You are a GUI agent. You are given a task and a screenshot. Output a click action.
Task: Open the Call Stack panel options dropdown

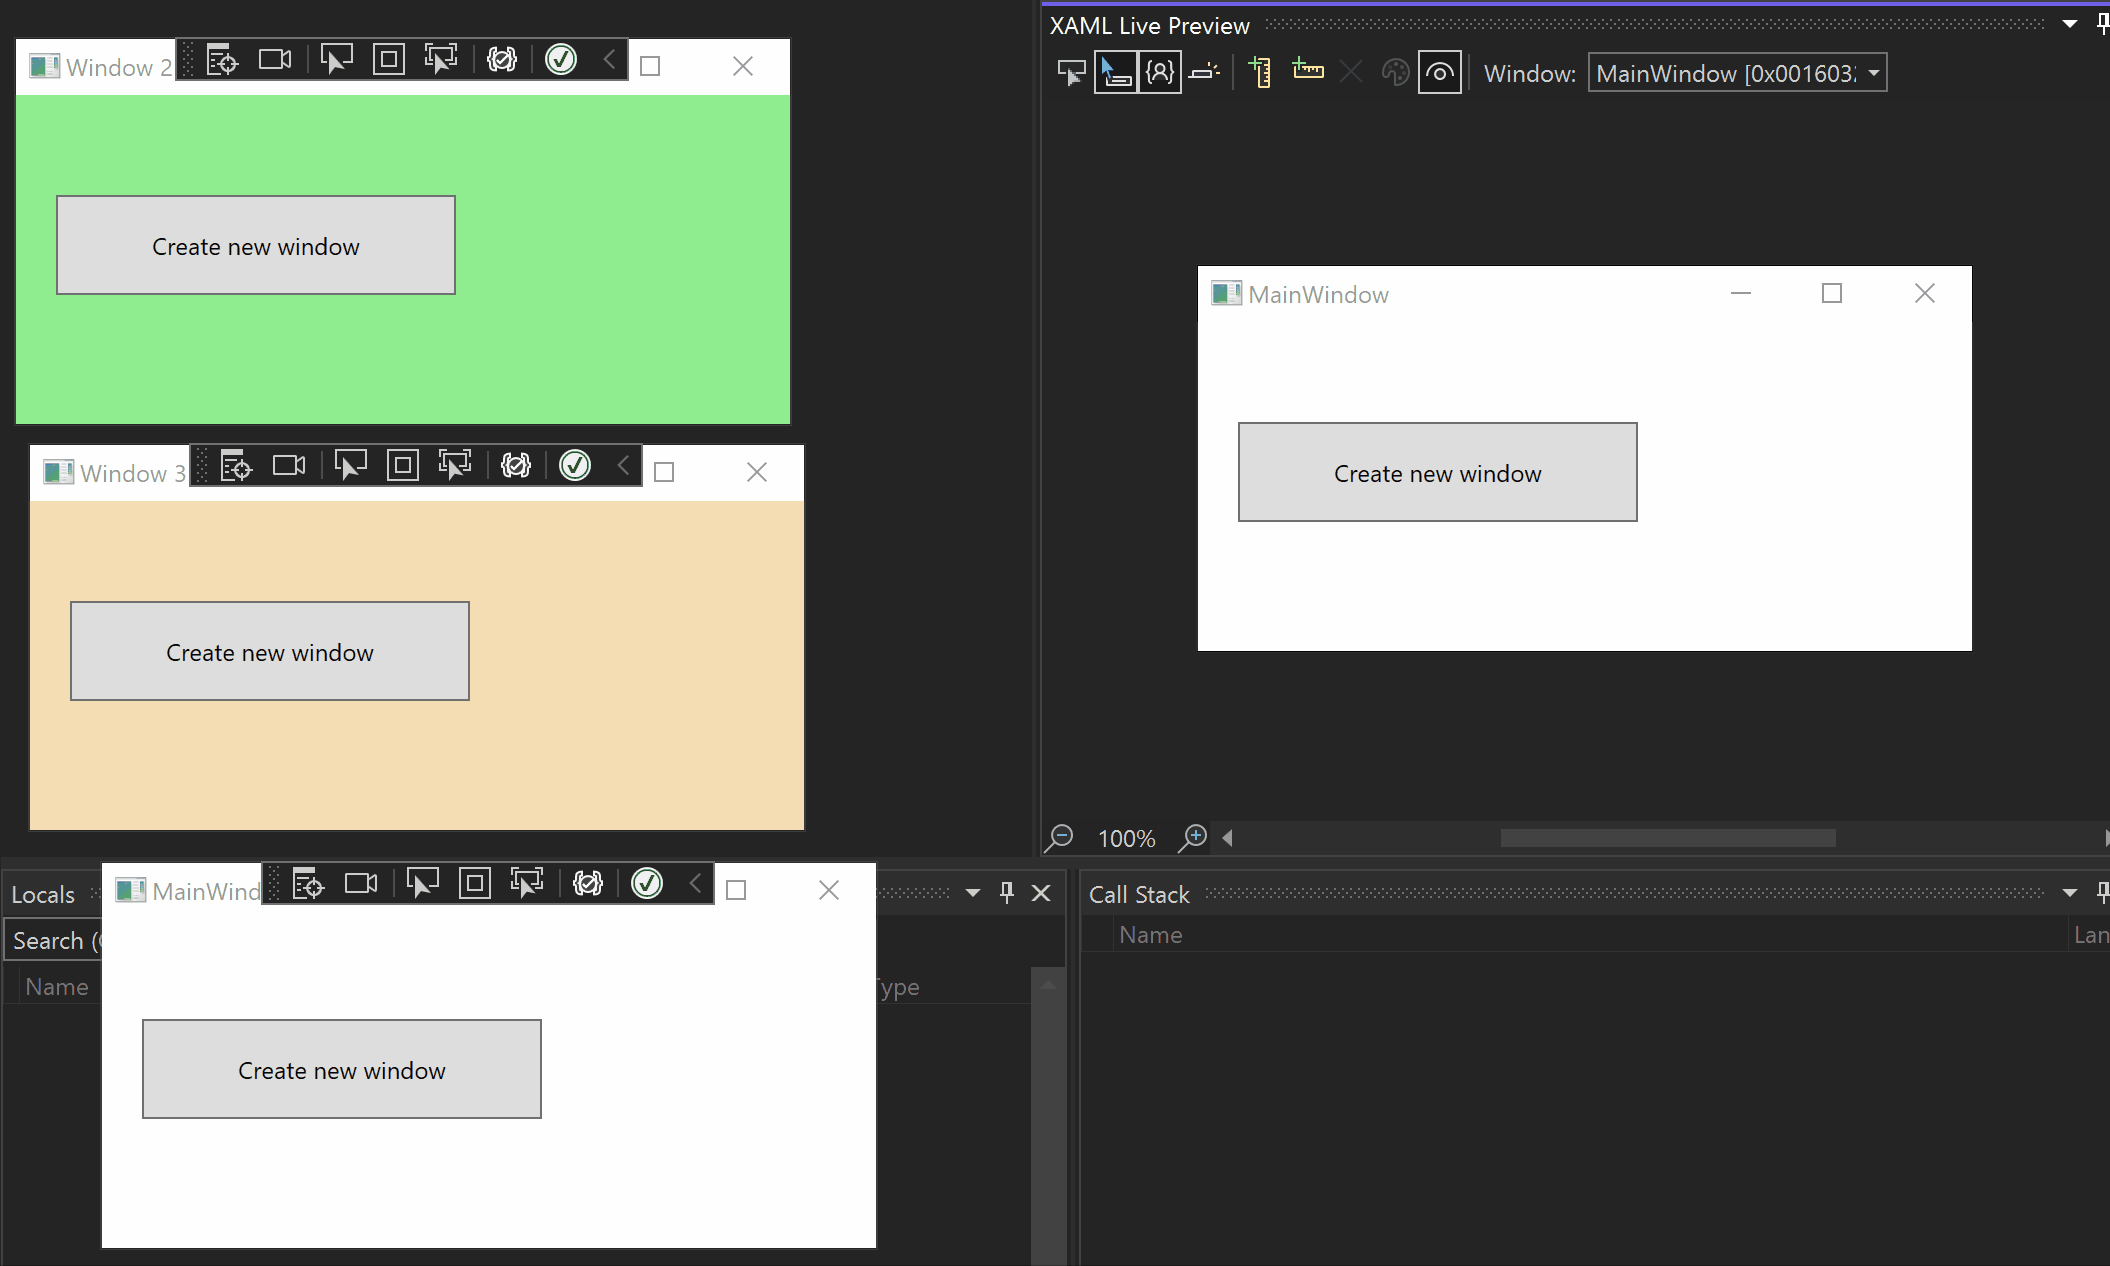[2068, 892]
